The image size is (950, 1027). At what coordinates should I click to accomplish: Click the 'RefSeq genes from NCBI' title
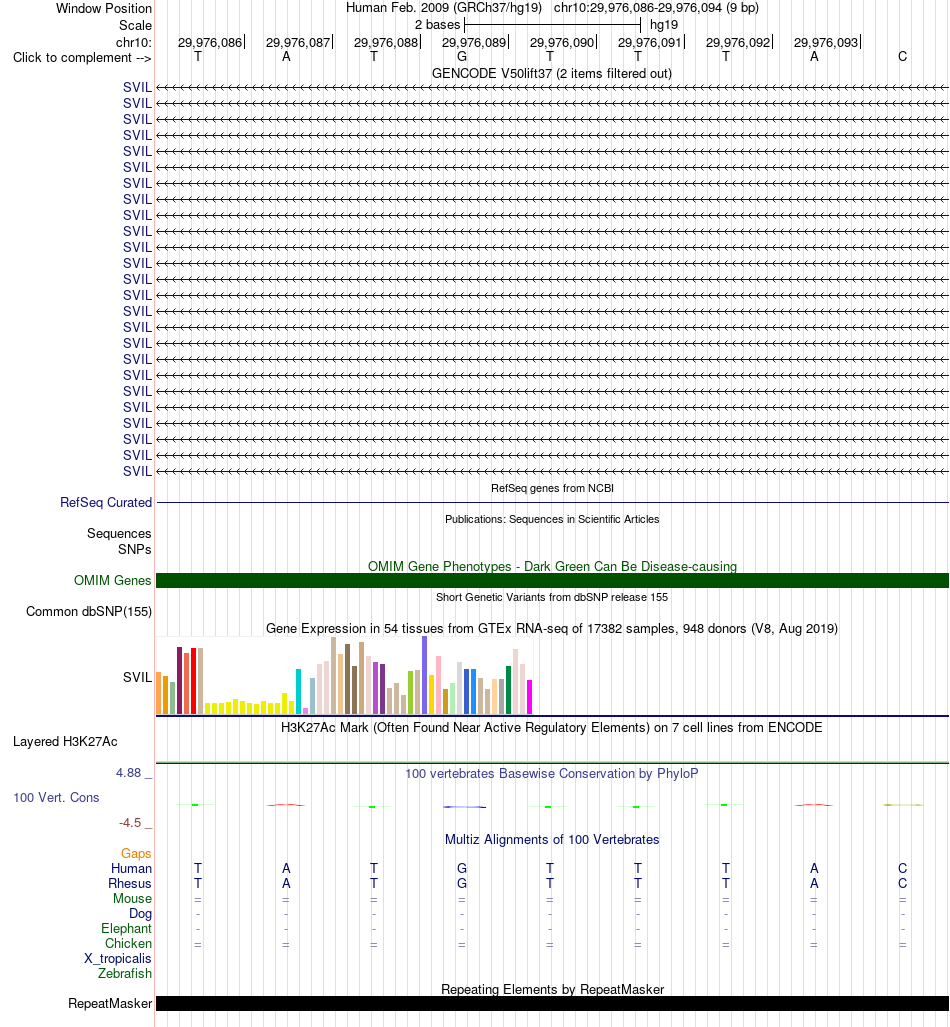pos(552,488)
